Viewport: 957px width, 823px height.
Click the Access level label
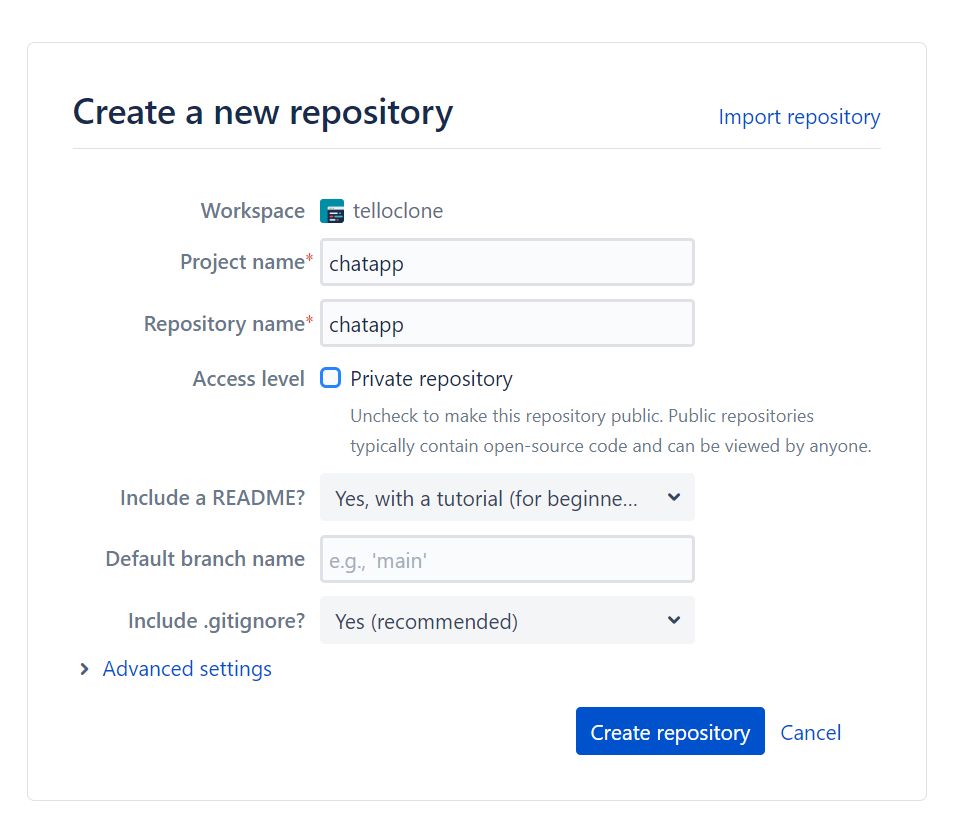(x=248, y=379)
